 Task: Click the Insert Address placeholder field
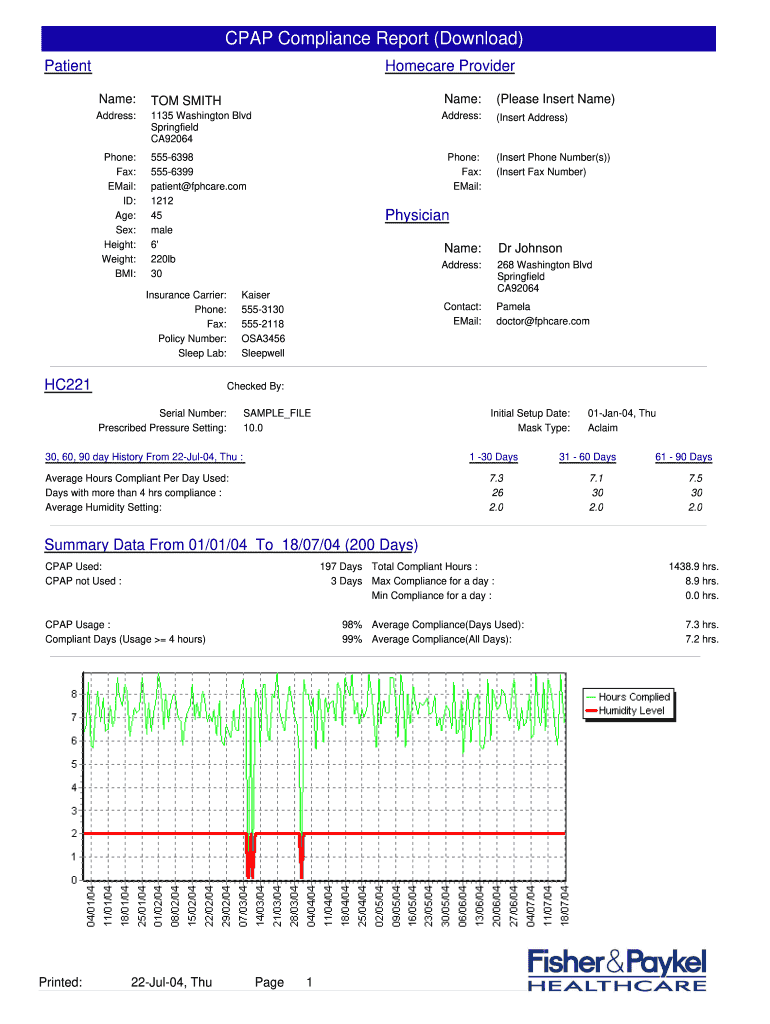531,118
